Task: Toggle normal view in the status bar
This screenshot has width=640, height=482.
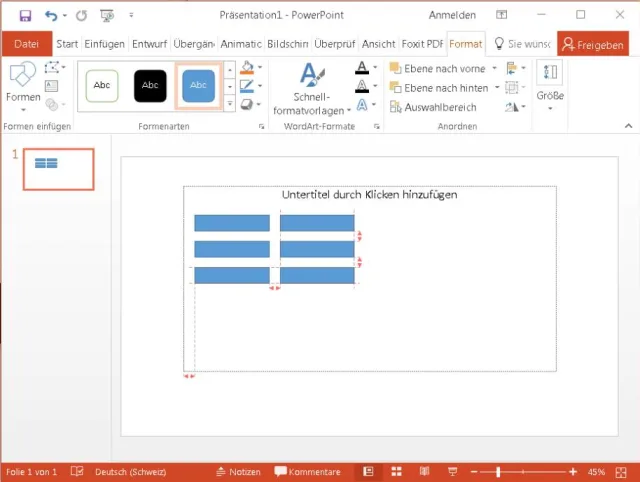Action: click(x=368, y=471)
